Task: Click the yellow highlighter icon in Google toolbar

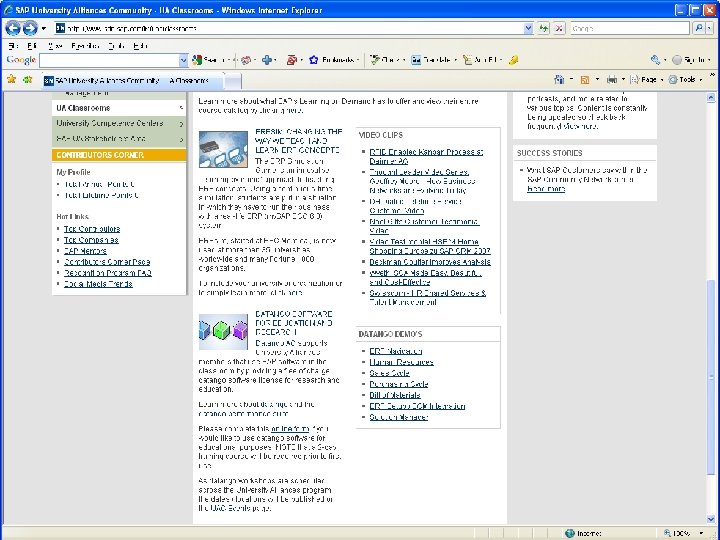Action: point(513,60)
